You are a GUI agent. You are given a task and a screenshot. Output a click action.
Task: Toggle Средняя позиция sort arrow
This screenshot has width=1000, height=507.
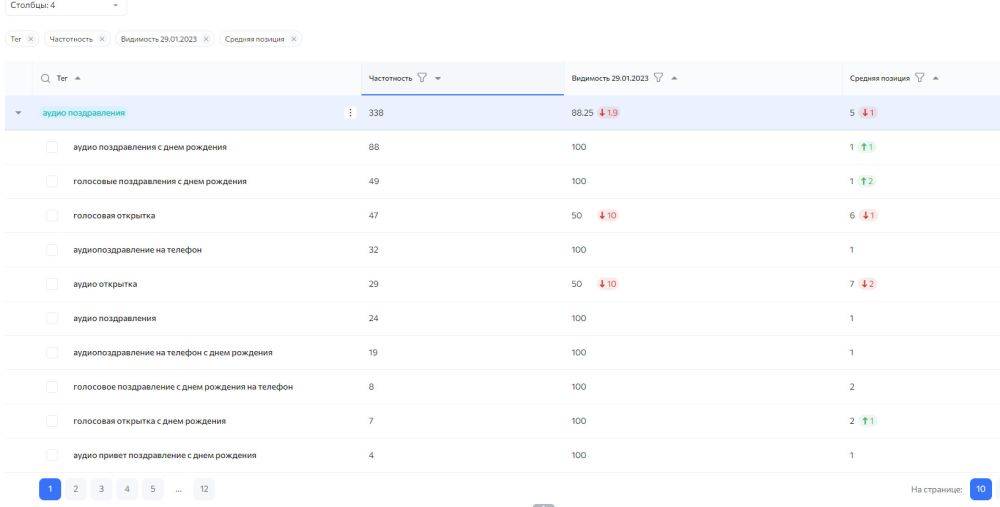[x=936, y=78]
